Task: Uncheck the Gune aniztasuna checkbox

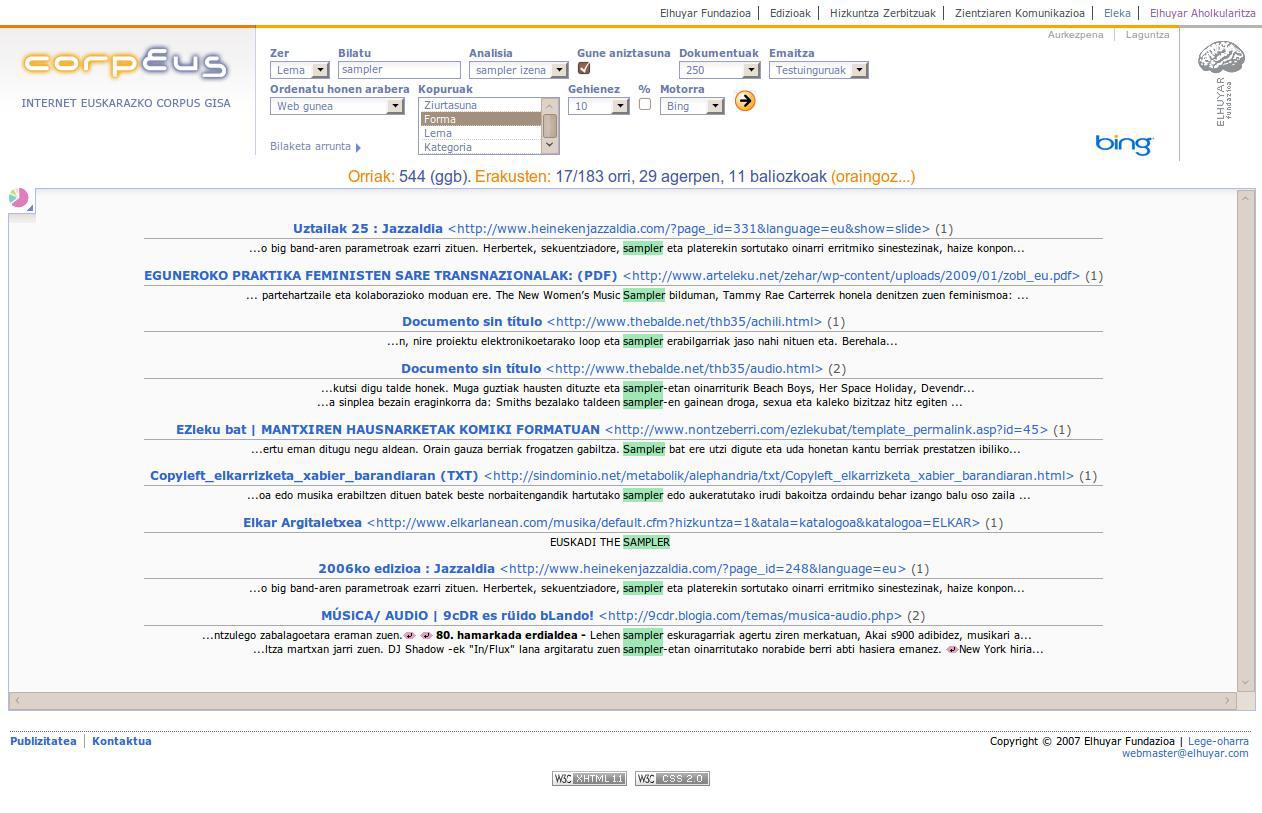Action: tap(584, 69)
